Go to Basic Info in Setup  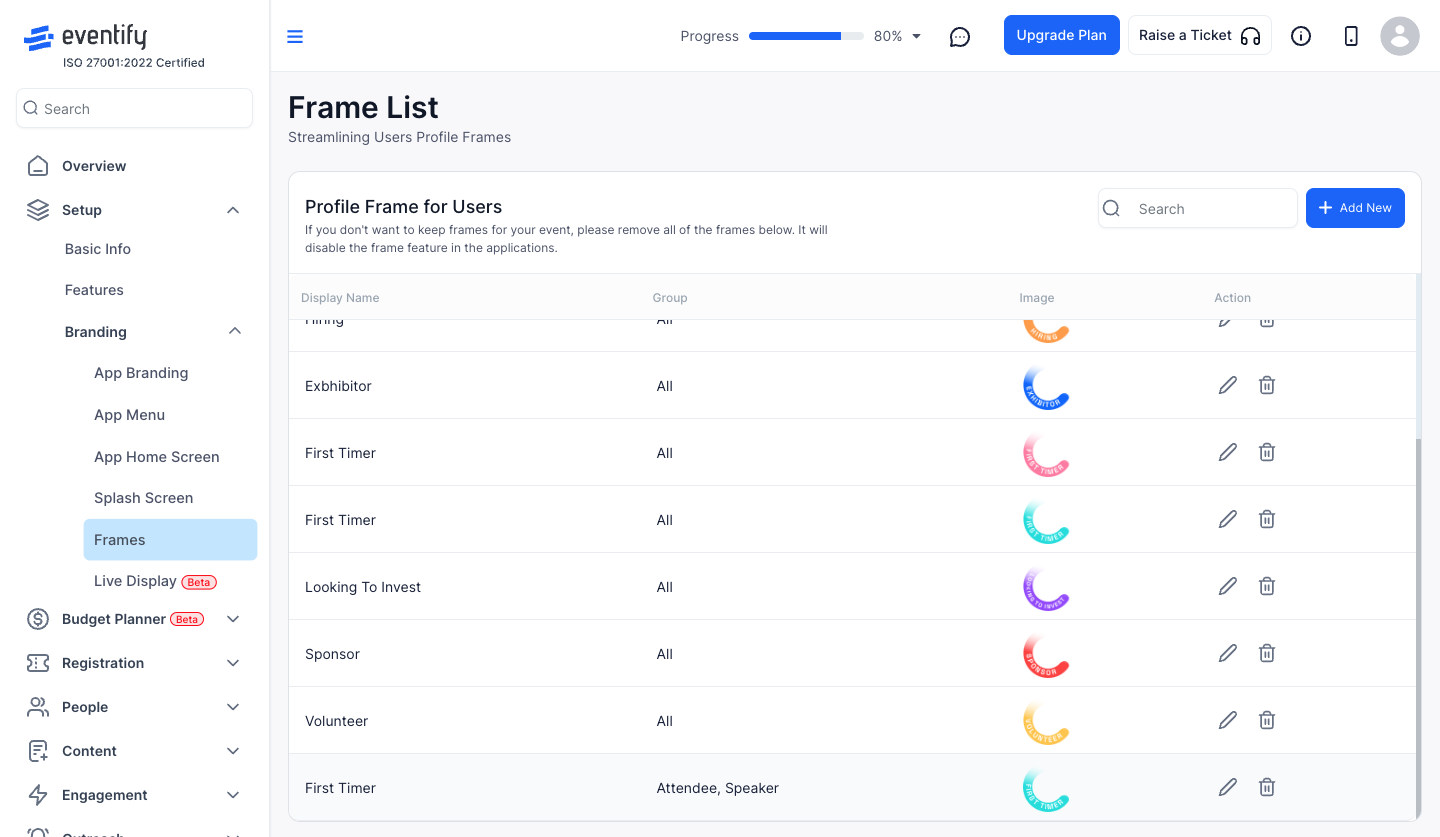point(98,249)
